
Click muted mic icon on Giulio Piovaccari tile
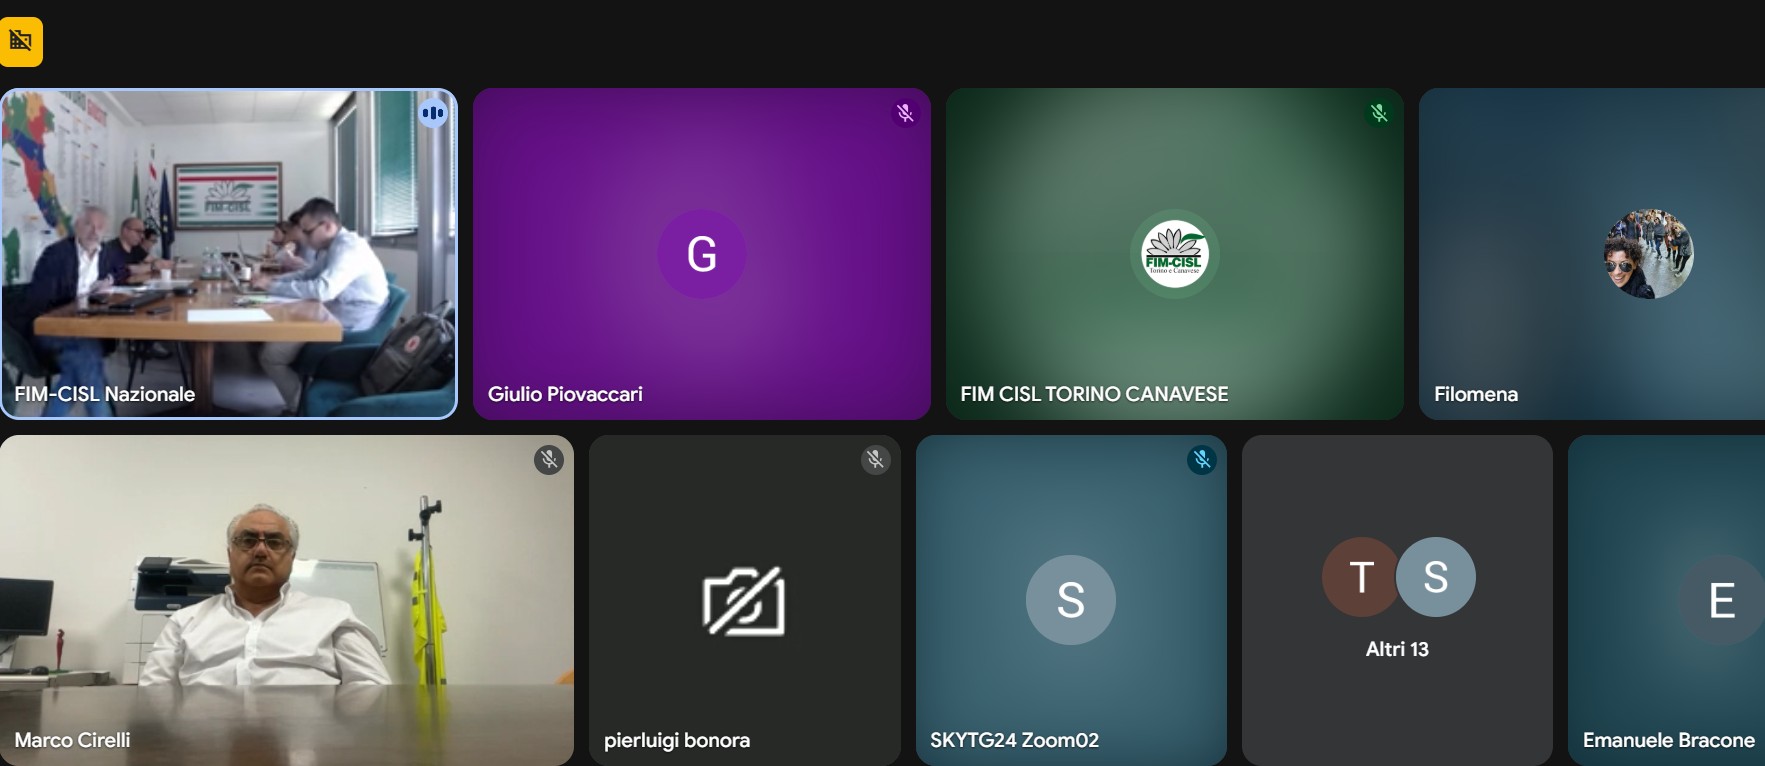click(x=905, y=113)
